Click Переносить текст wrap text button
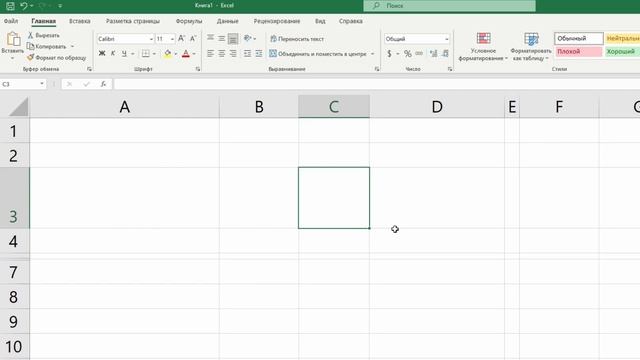Screen dimensions: 640x360 coord(297,39)
